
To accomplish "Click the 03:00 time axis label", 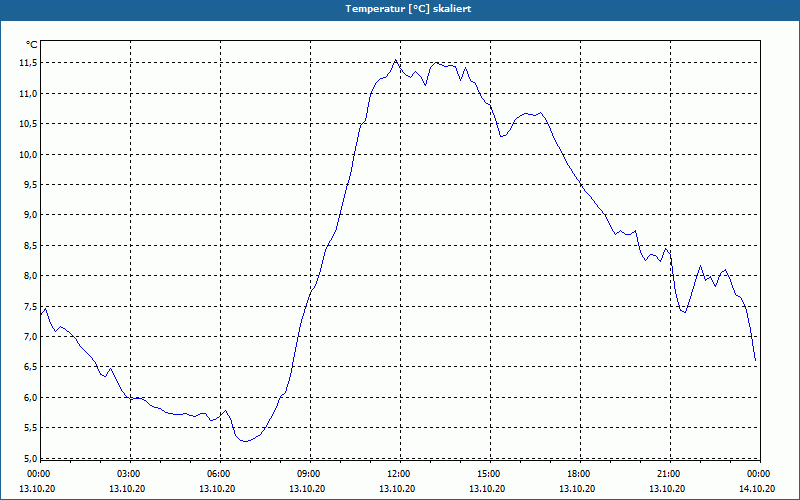I will pos(128,474).
